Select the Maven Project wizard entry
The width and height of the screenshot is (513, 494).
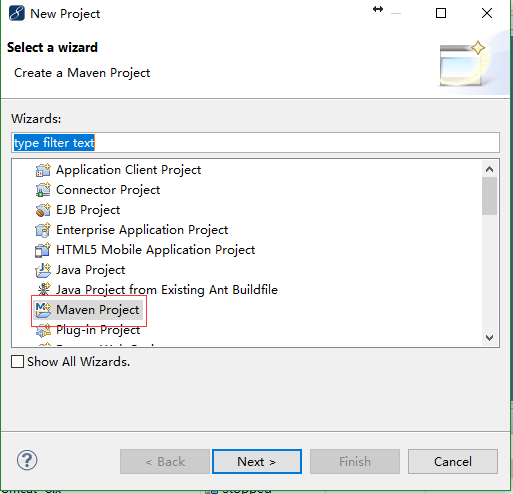pos(88,310)
